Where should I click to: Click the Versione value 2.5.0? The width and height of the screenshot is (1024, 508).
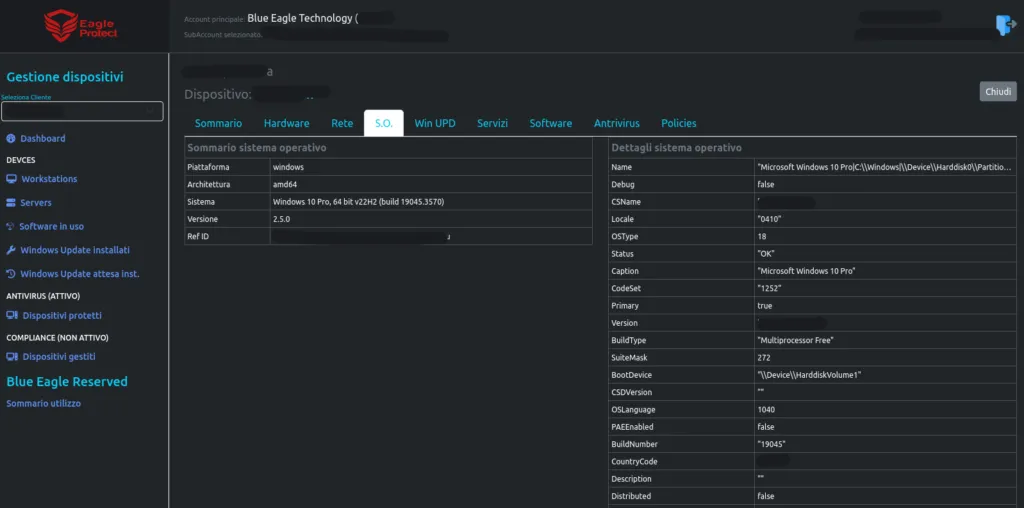pyautogui.click(x=281, y=219)
